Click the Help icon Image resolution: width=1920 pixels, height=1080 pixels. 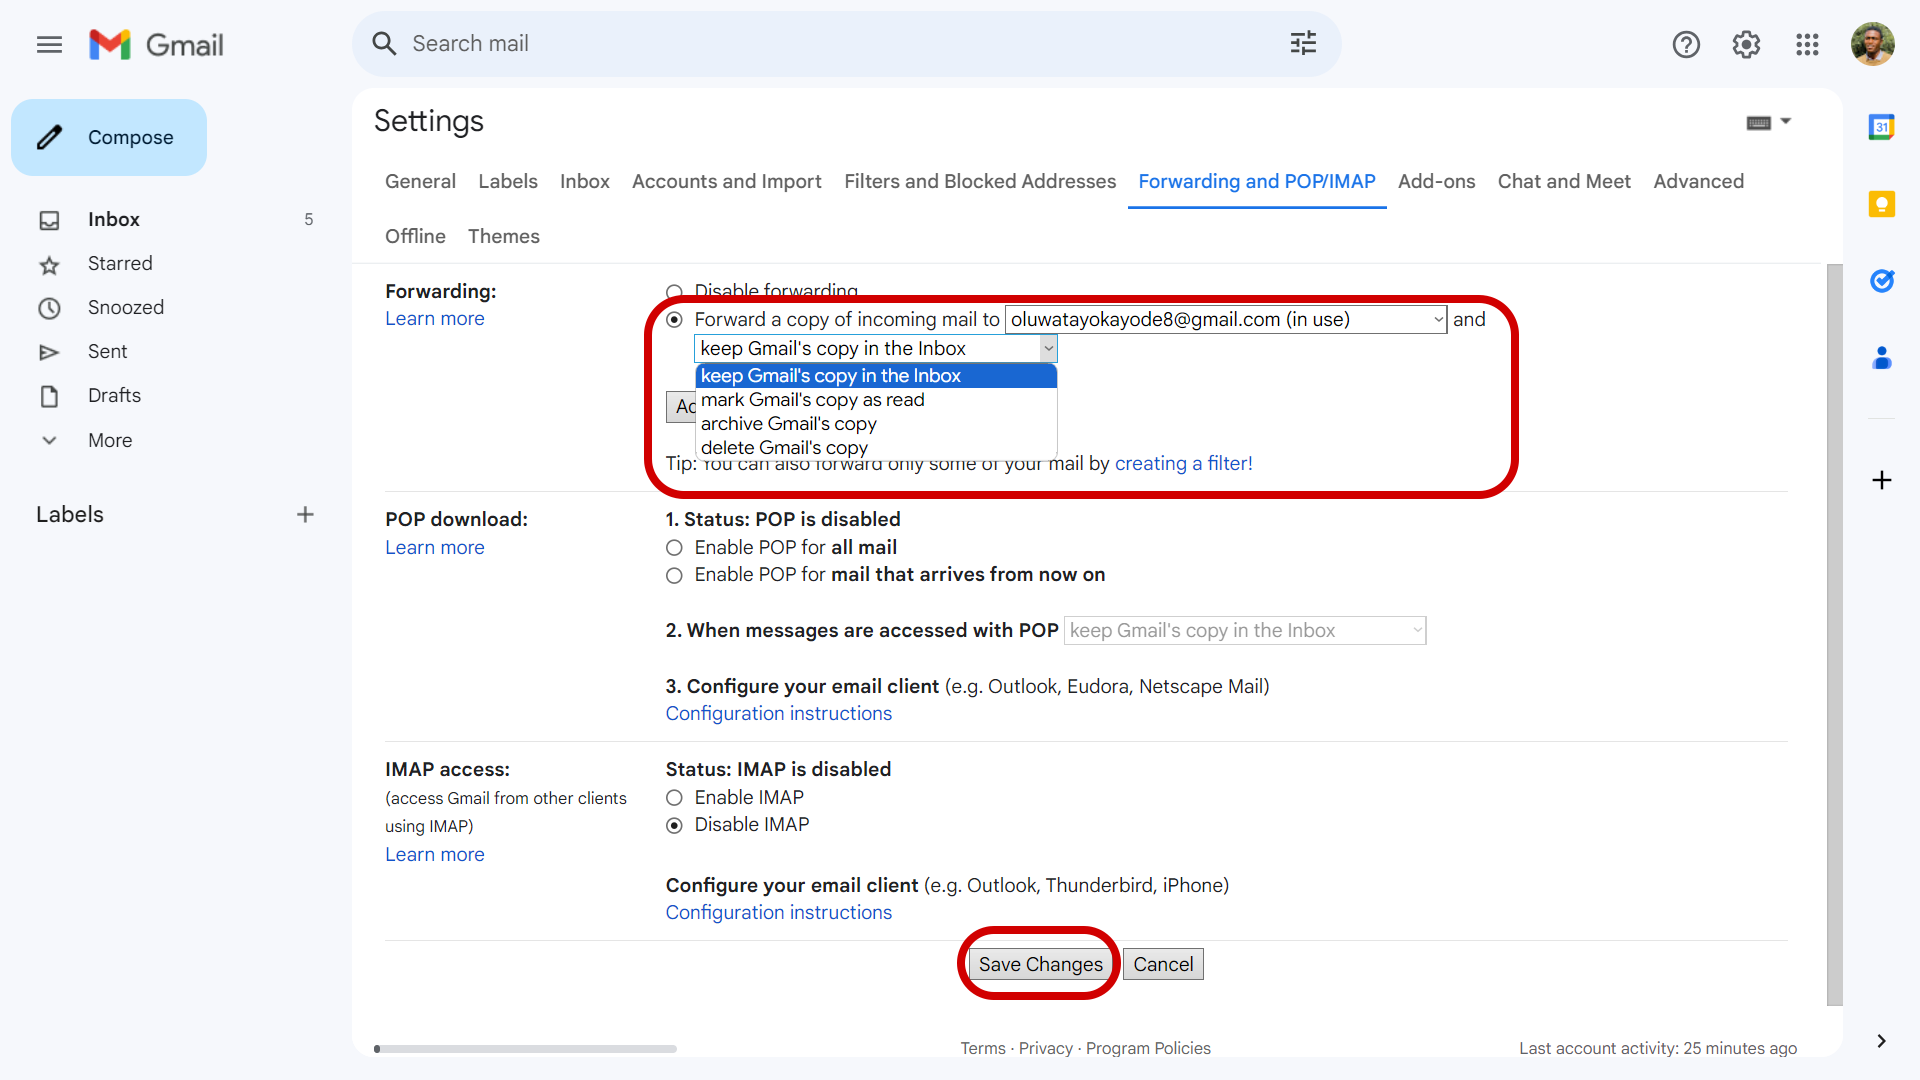coord(1688,44)
